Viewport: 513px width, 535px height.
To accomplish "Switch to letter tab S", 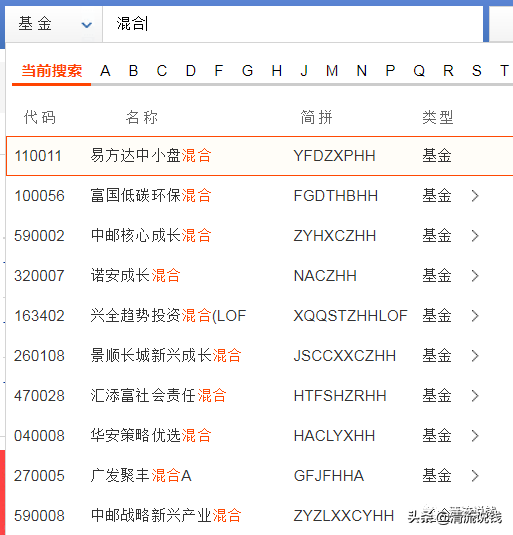I will [x=477, y=71].
